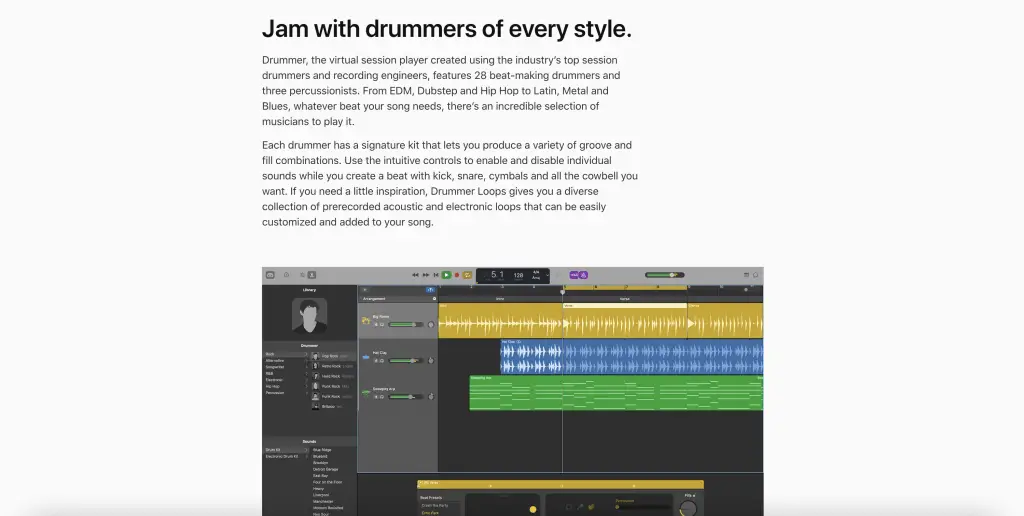Screen dimensions: 1024x516
Task: Expand the Rock drummer genre
Action: pyautogui.click(x=286, y=354)
